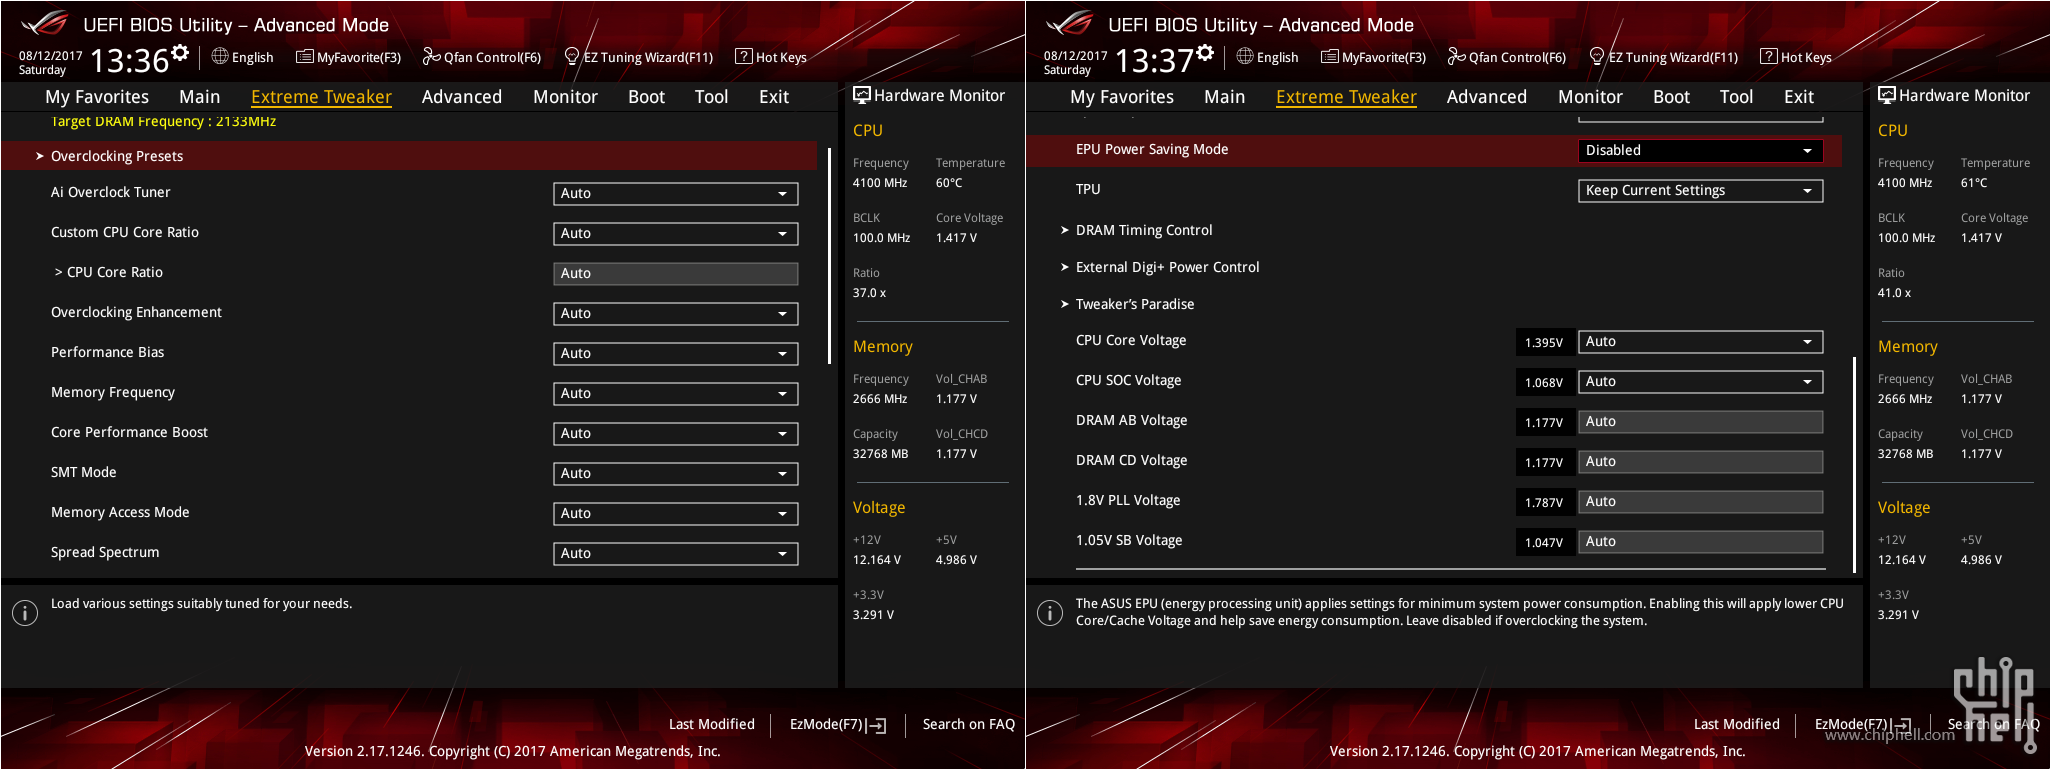
Task: Expand DRAM Timing Control submenu
Action: (1144, 230)
